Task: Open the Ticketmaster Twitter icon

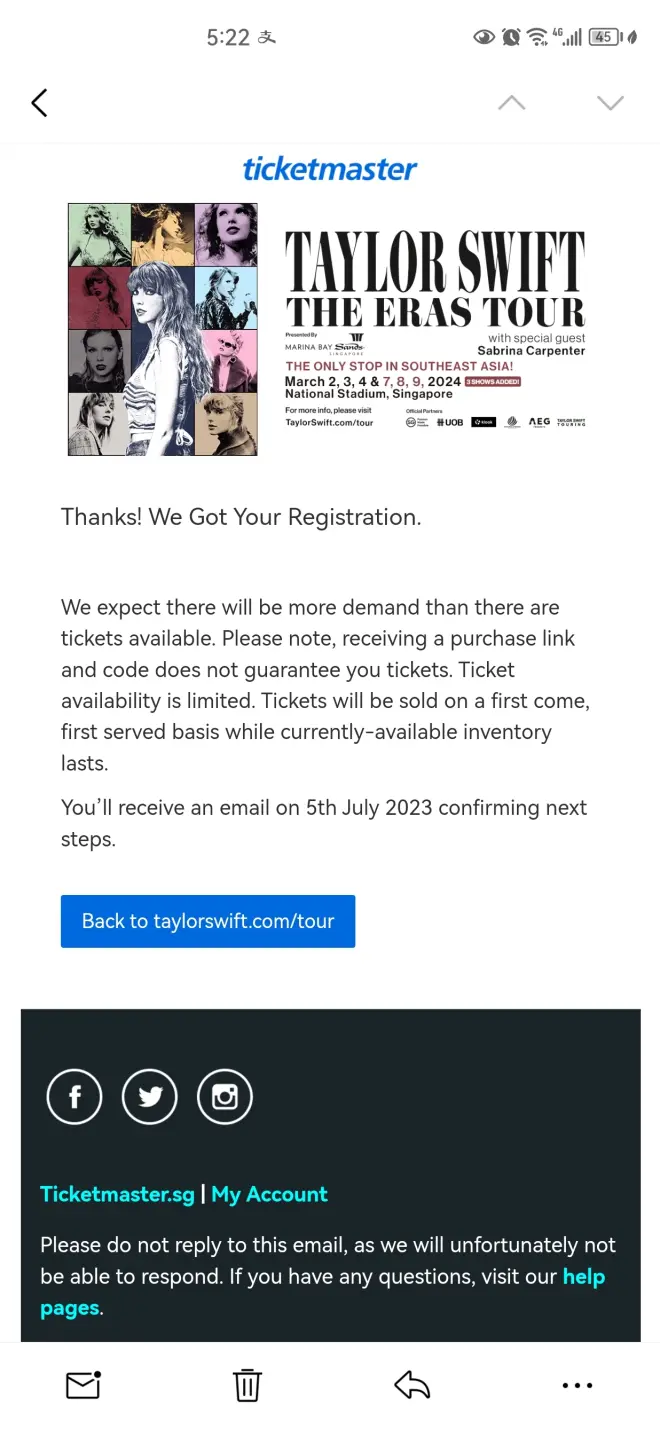Action: [150, 1097]
